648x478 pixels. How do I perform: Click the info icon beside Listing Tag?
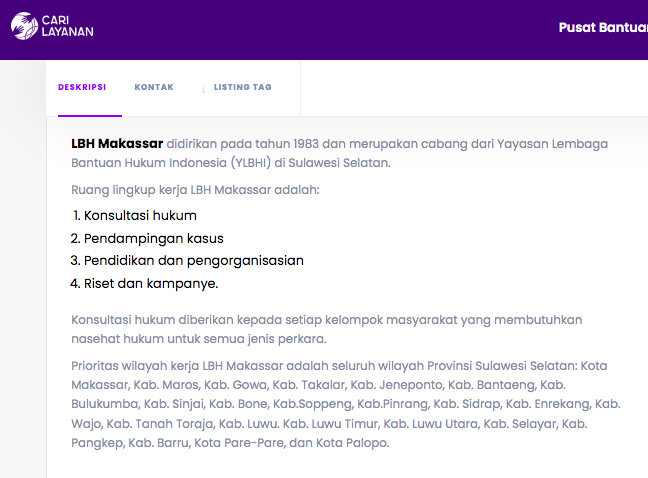click(203, 89)
